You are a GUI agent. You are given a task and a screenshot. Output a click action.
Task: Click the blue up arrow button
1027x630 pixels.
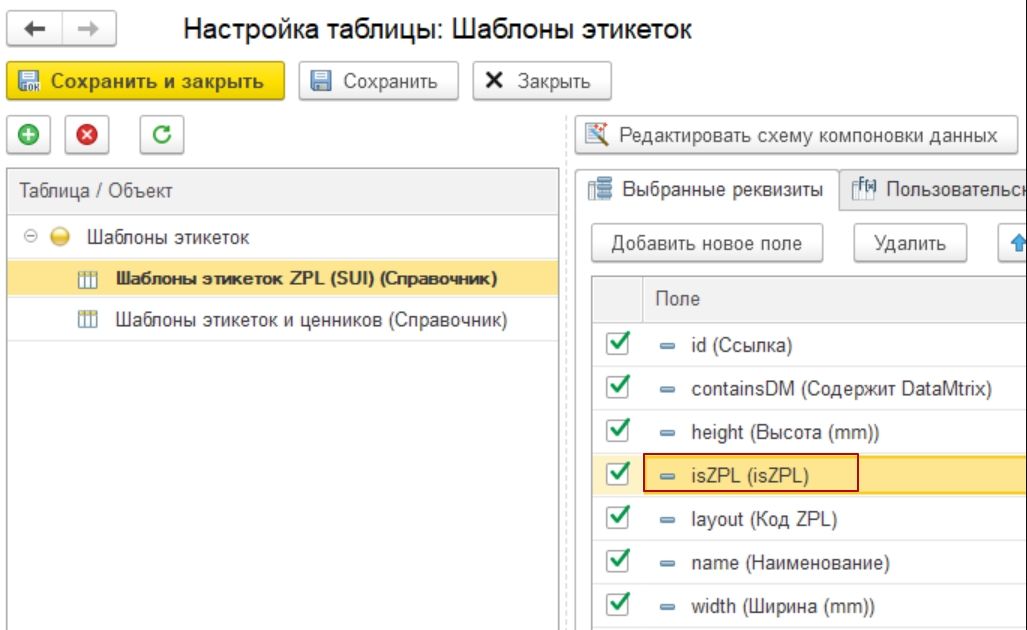[x=1014, y=242]
